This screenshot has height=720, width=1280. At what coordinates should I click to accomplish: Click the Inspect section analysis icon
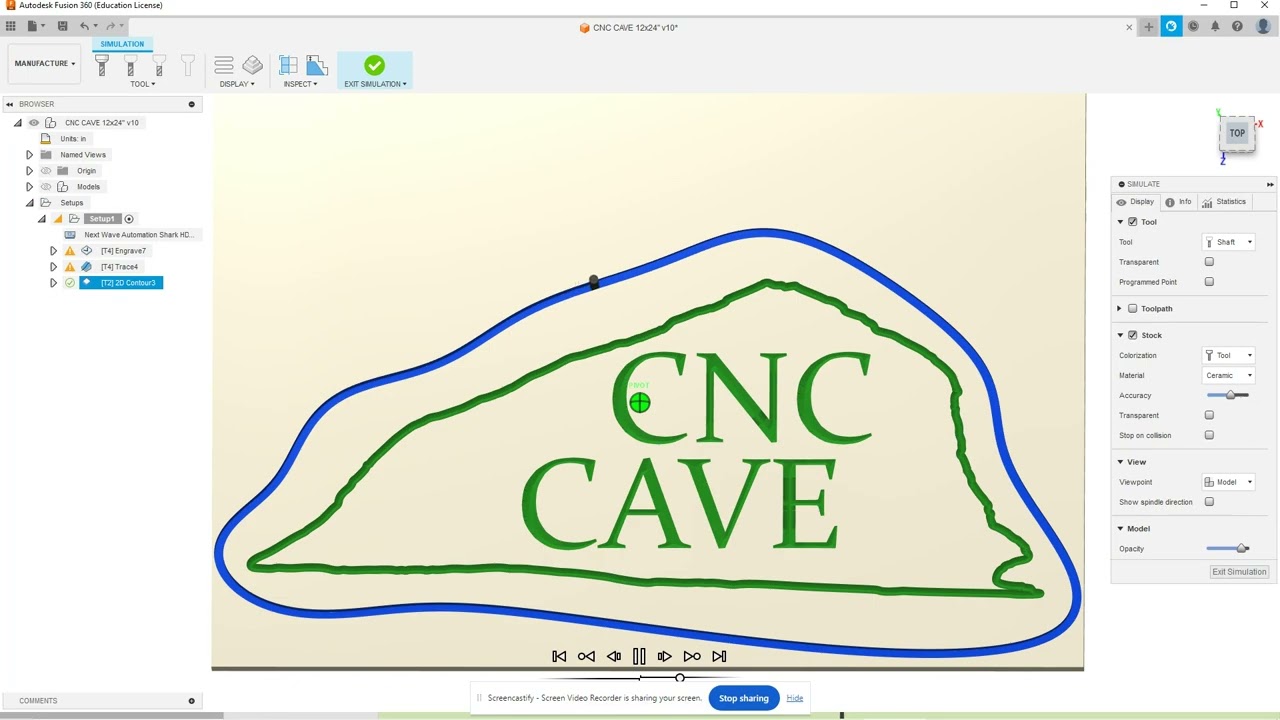[288, 65]
